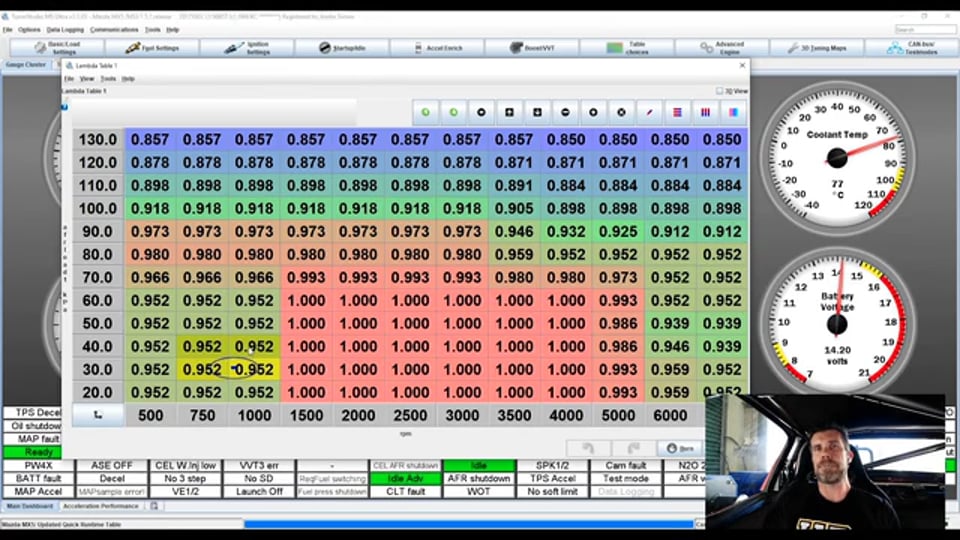Screen dimensions: 960x540
Task: Open Help menu in Lambda Table window
Action: tap(128, 78)
